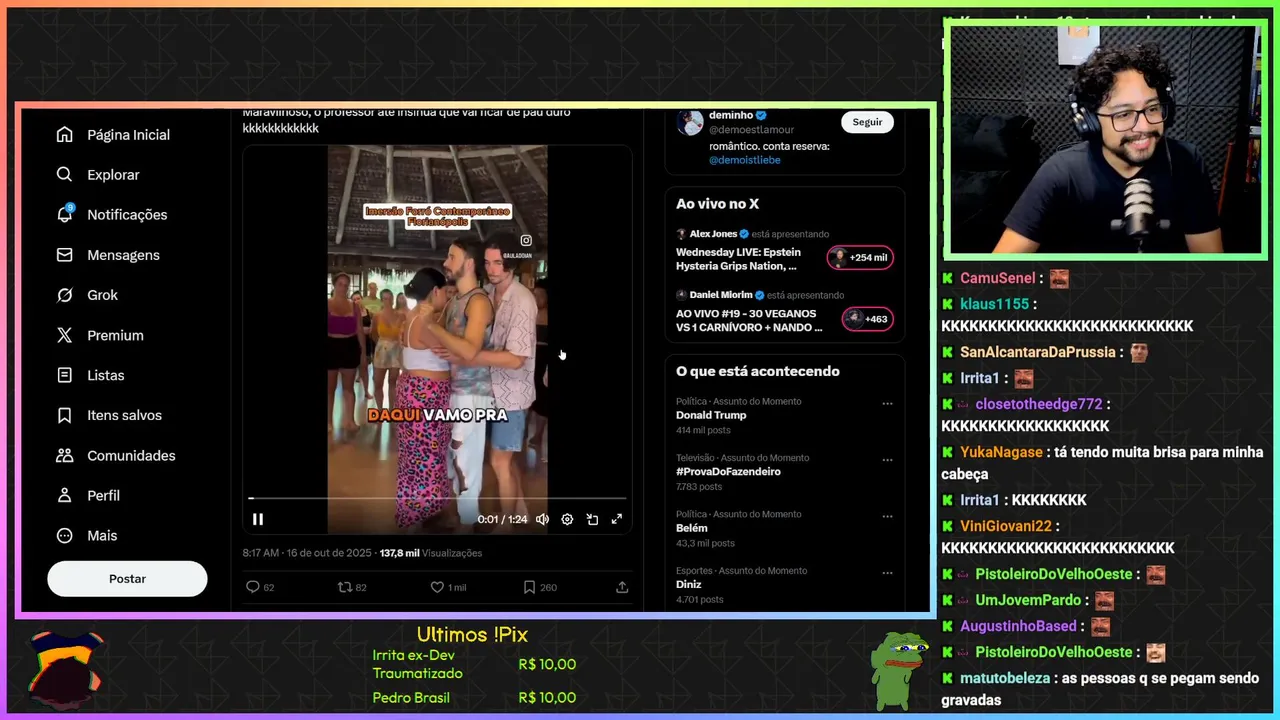Open Mais circle-dots icon
The image size is (1280, 720).
click(65, 535)
